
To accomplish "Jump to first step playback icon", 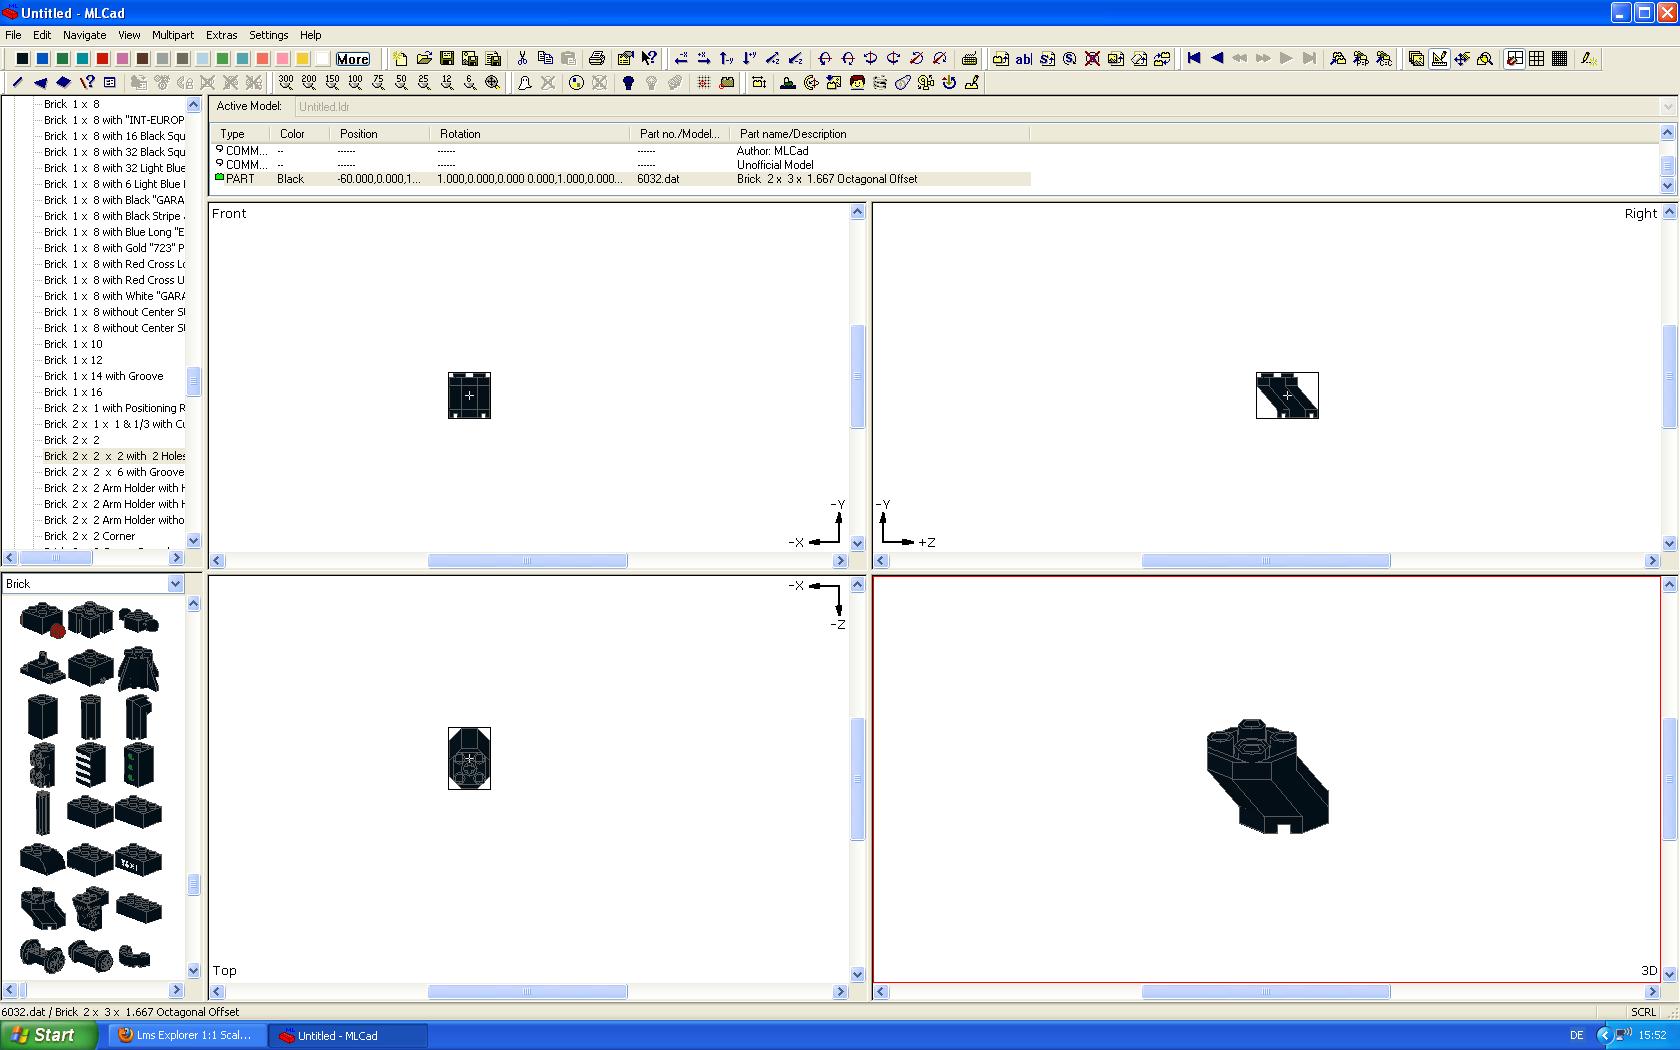I will (x=1194, y=59).
